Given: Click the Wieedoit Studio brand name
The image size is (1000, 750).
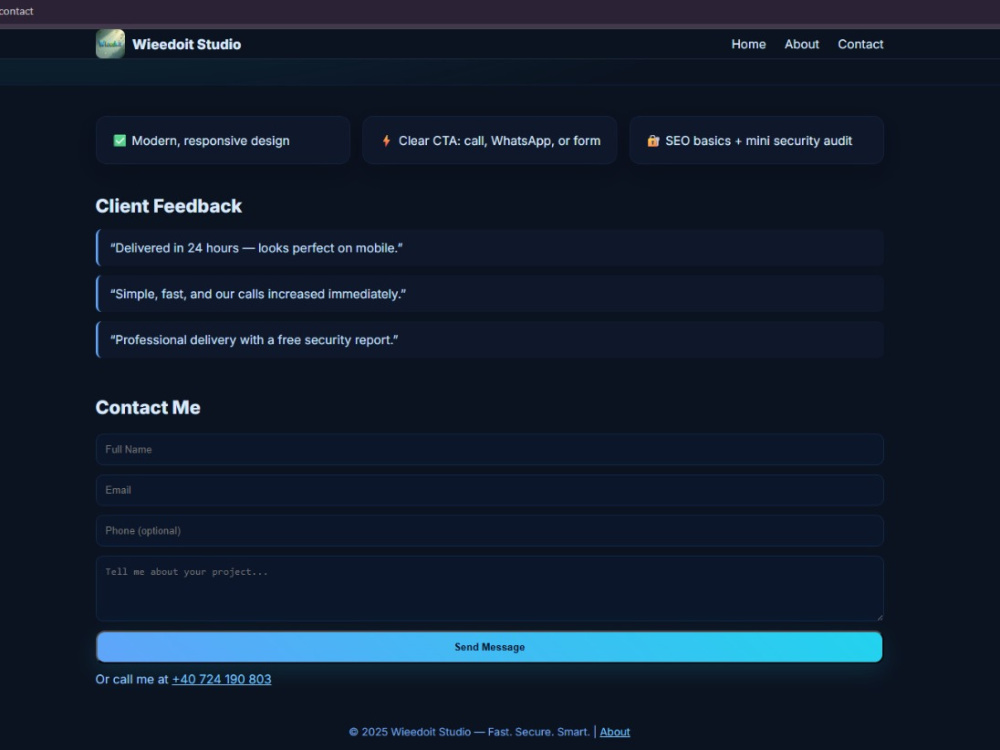Looking at the screenshot, I should click(186, 44).
